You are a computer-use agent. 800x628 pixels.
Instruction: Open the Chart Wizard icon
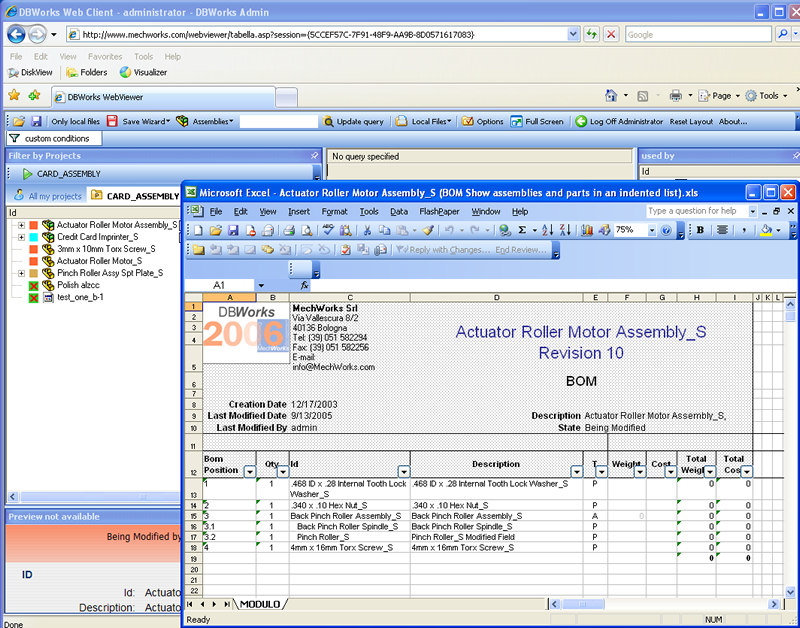[x=587, y=231]
